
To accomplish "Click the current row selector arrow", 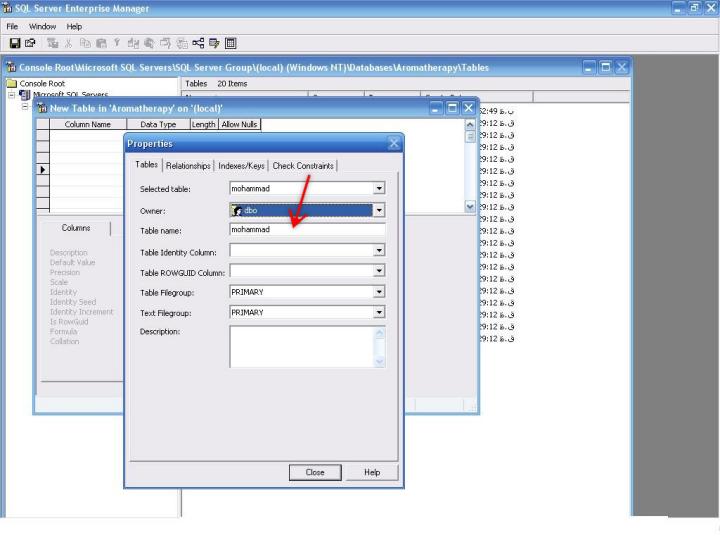I will tap(43, 170).
